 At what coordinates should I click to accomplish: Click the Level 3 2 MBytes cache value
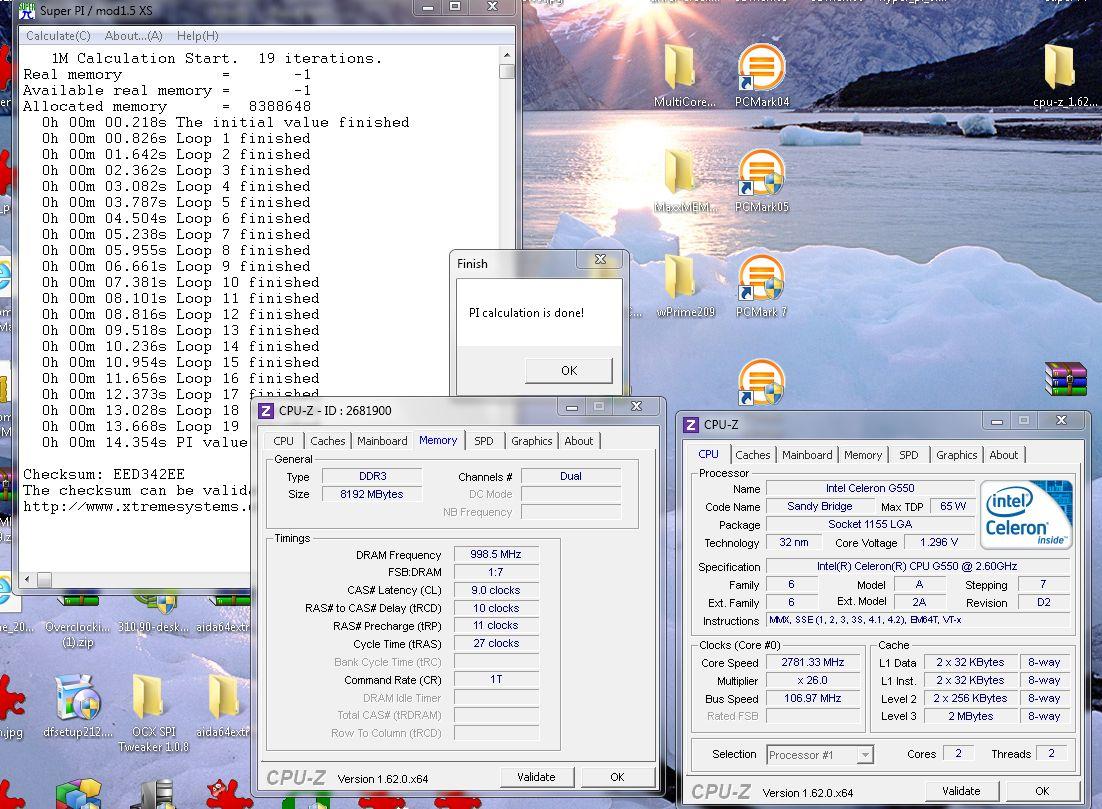pos(971,716)
